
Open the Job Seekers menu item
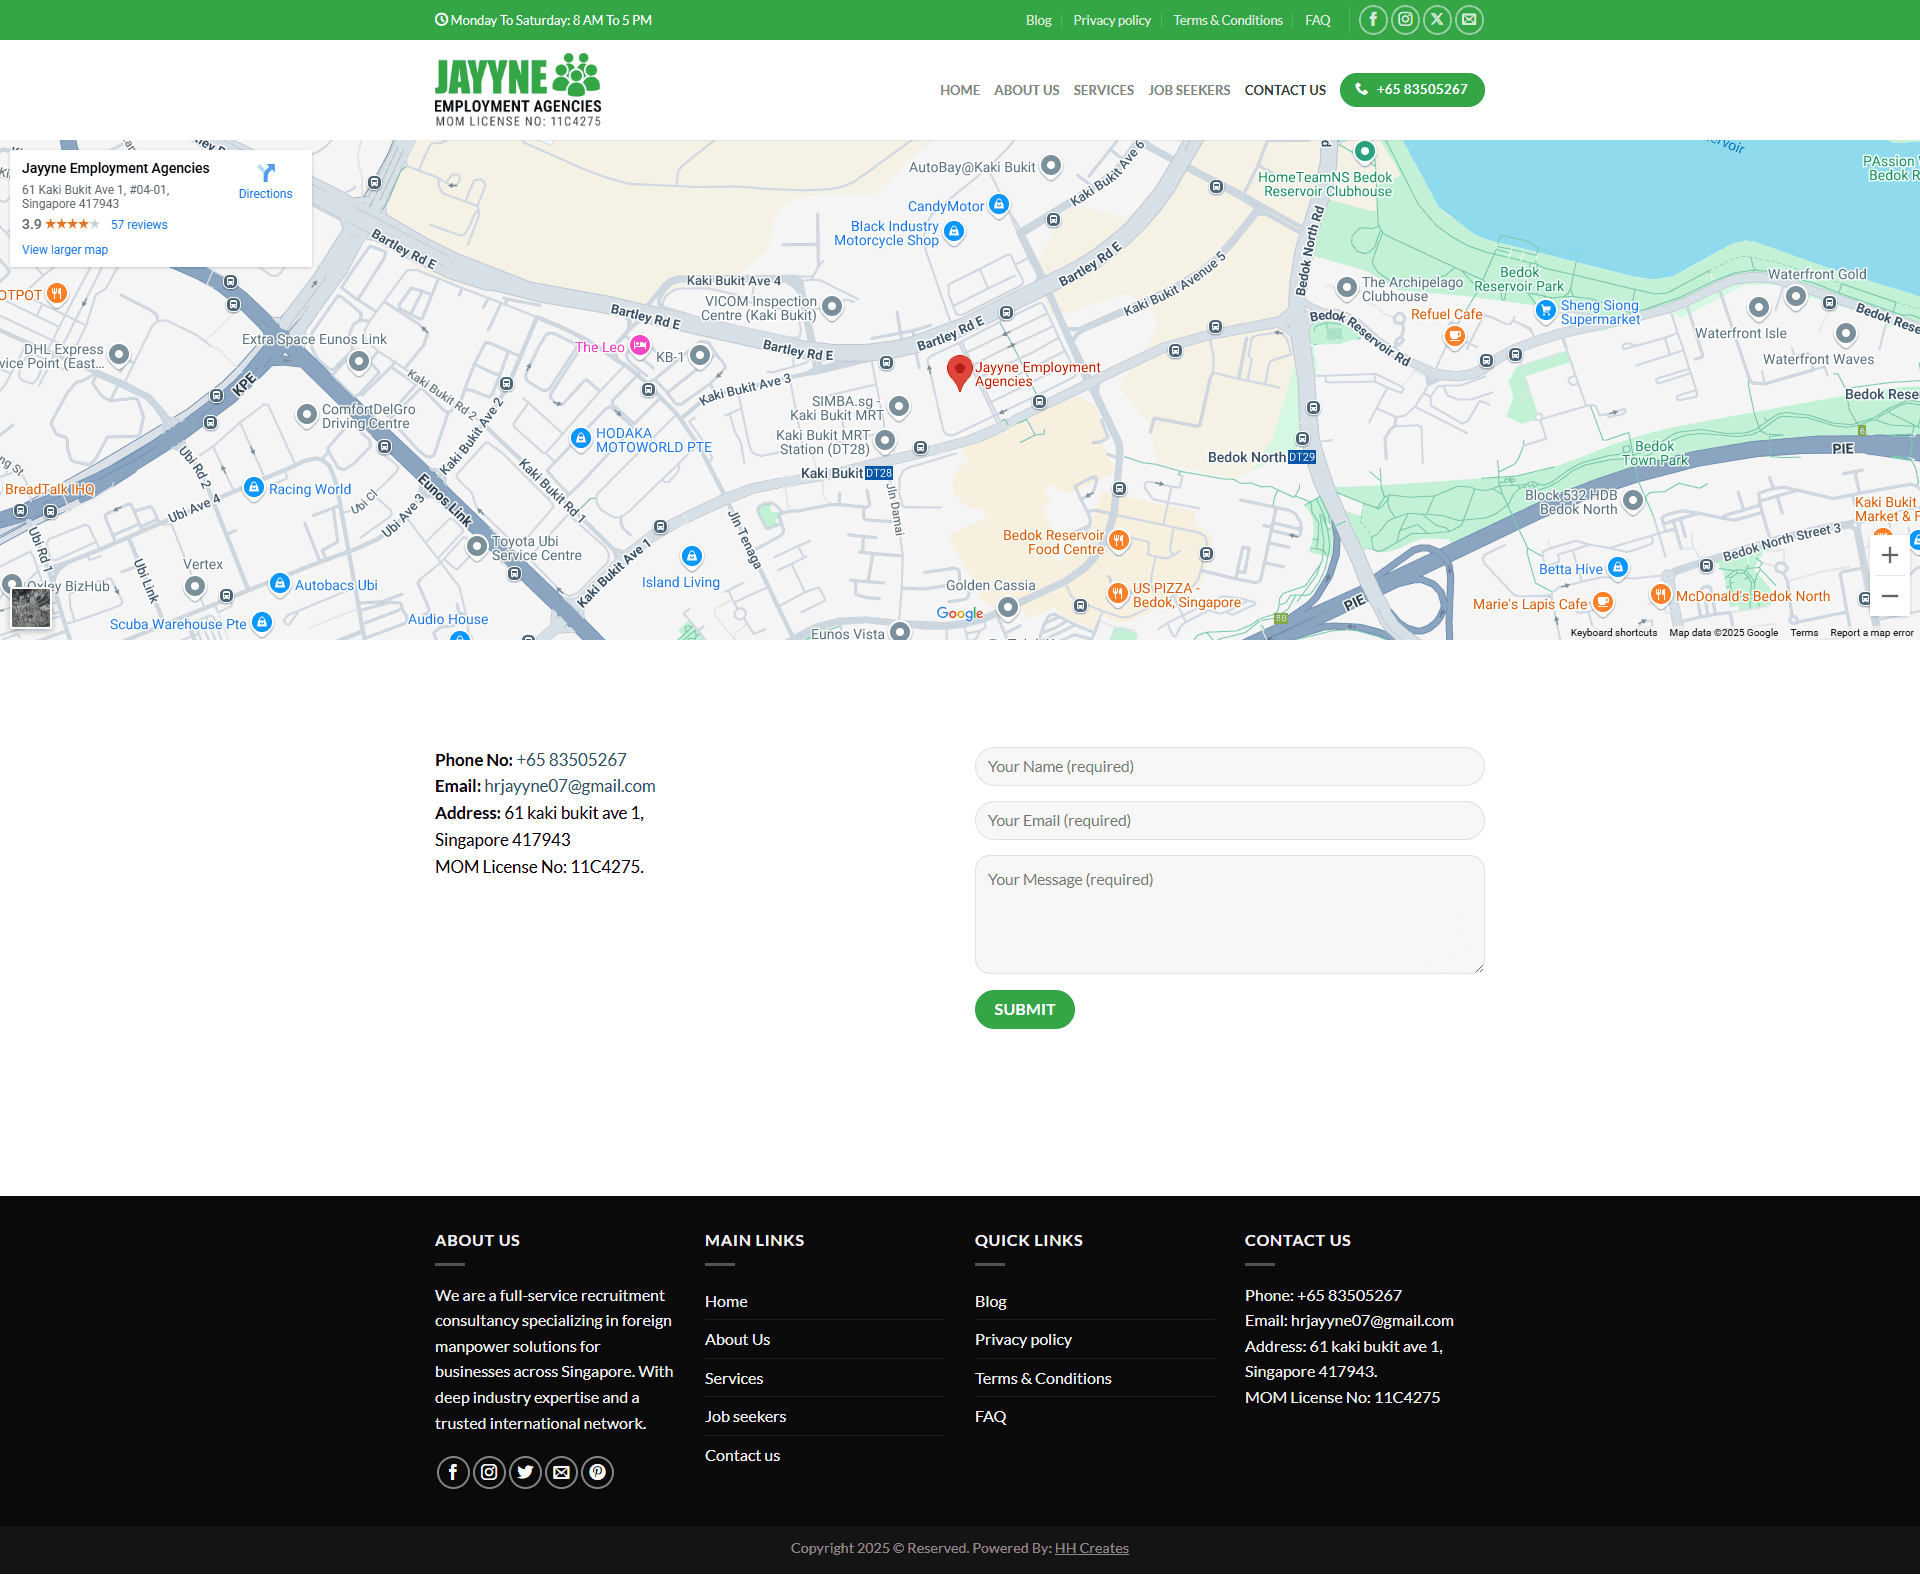tap(1189, 90)
